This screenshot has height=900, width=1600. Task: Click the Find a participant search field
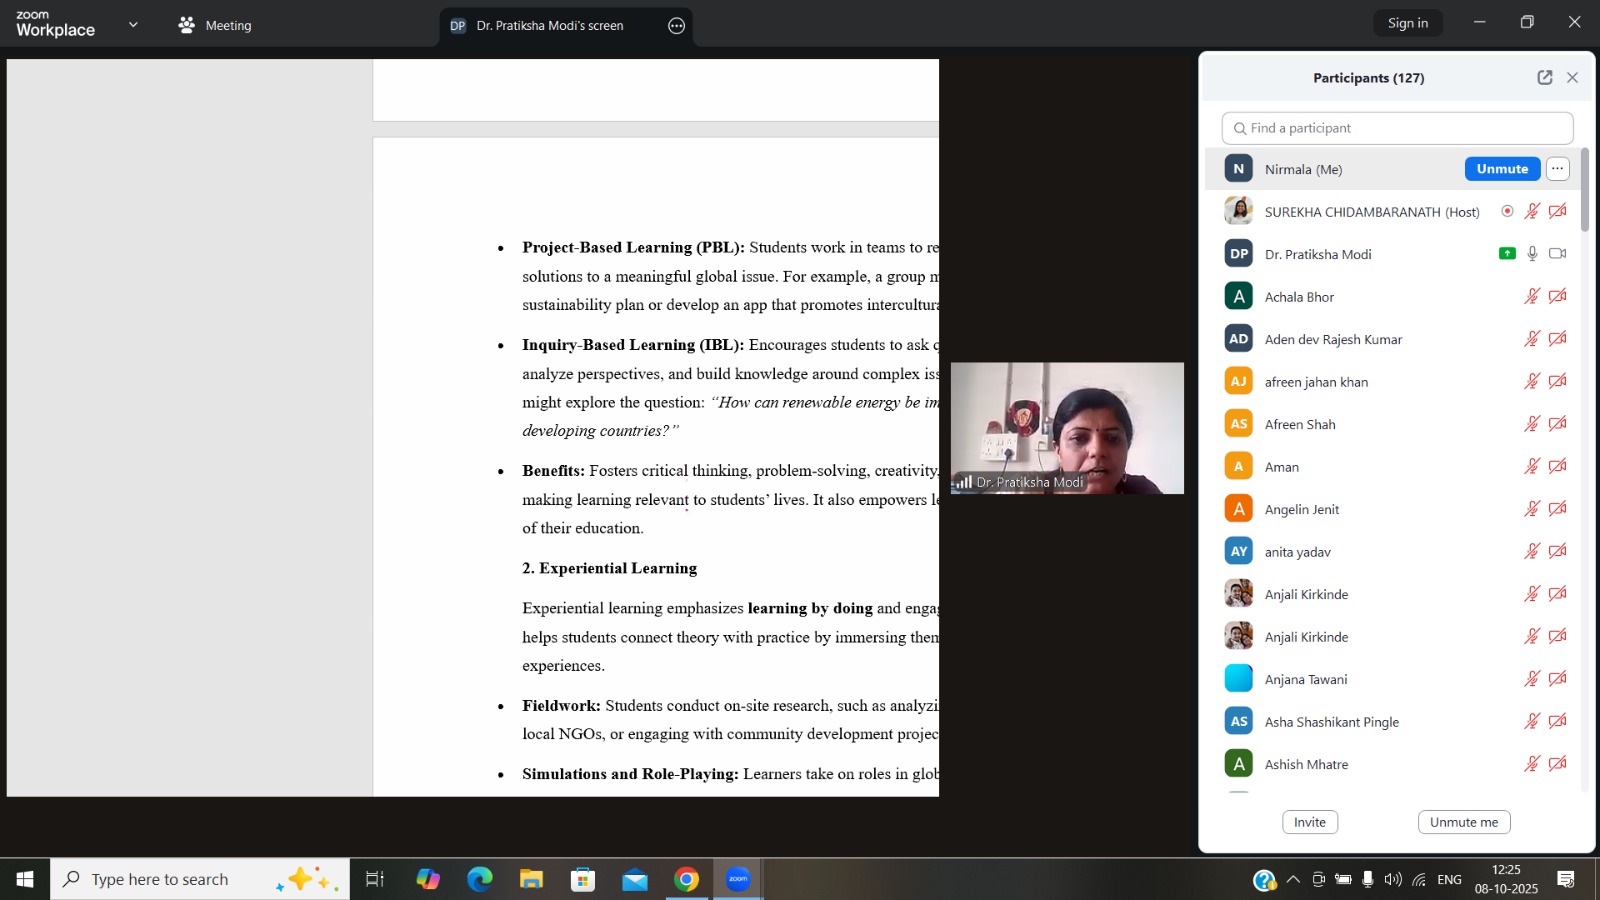(1397, 128)
